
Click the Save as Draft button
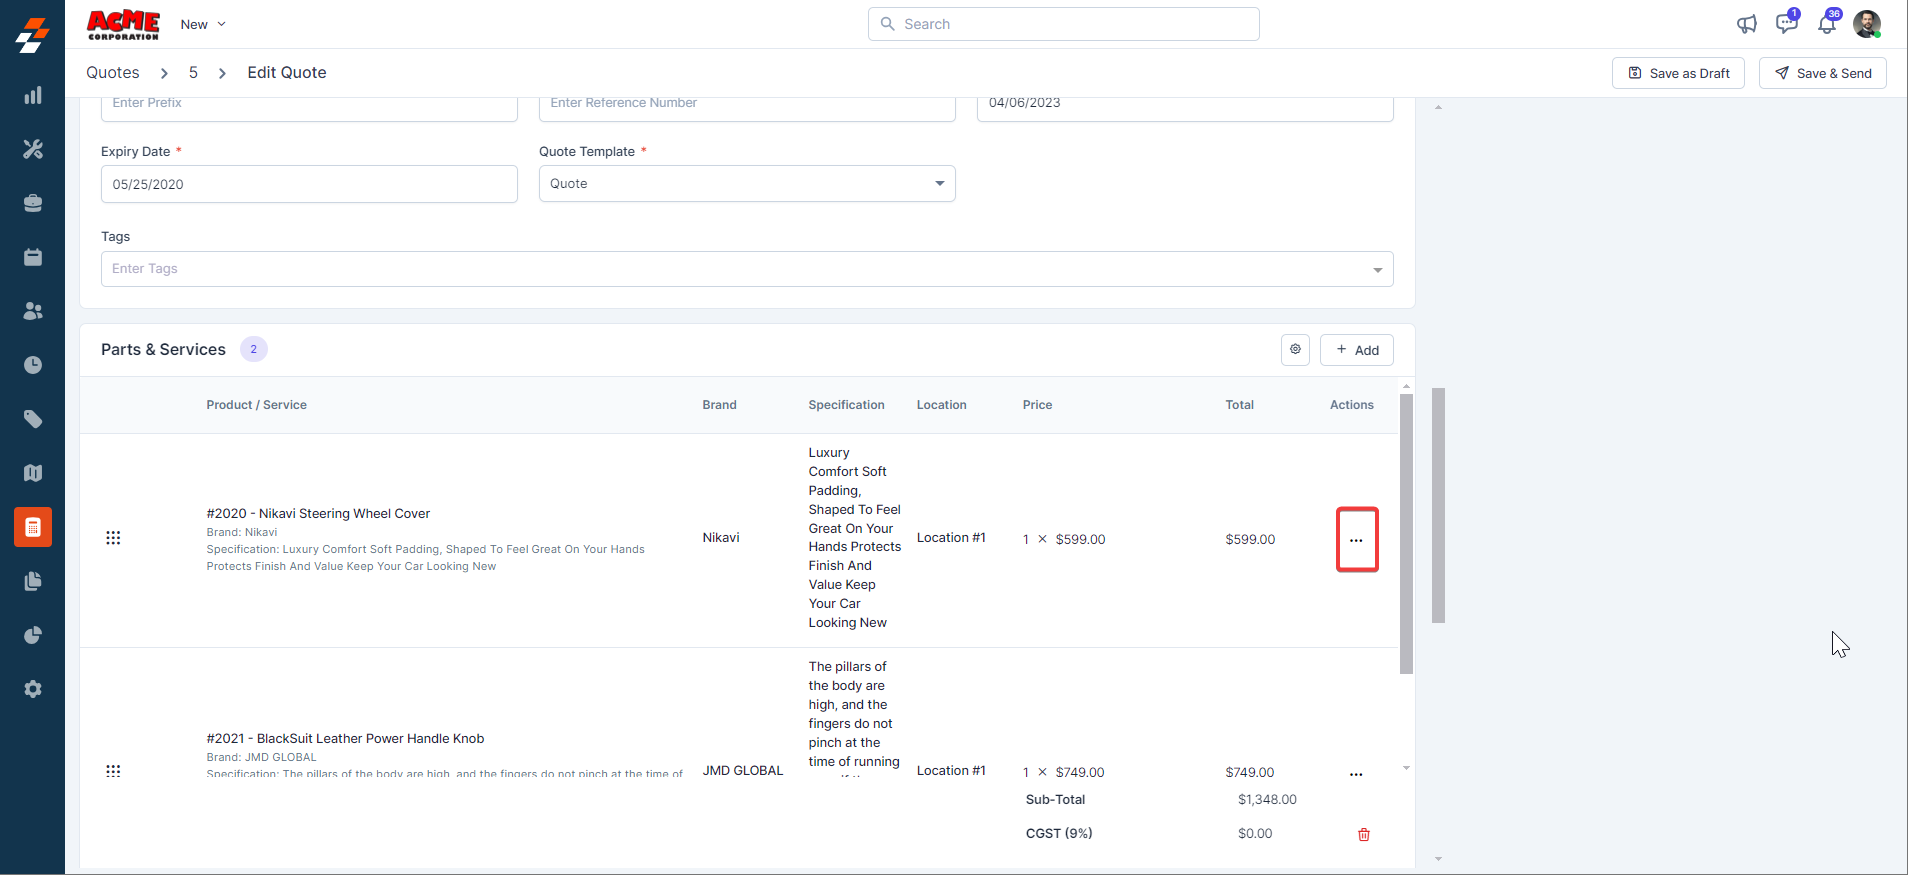pos(1678,73)
